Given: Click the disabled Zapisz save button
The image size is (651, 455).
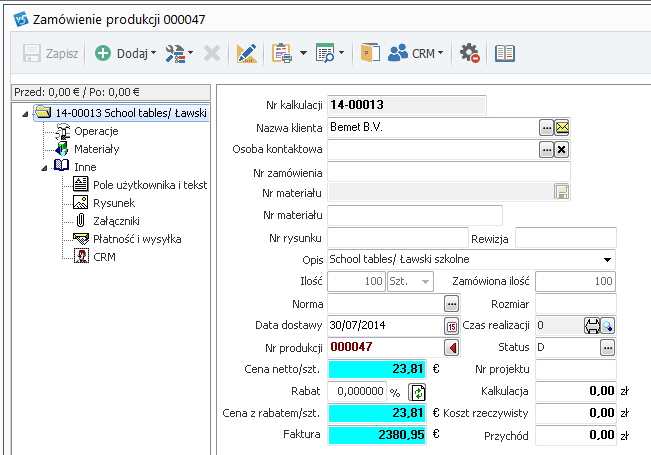Looking at the screenshot, I should coord(50,54).
